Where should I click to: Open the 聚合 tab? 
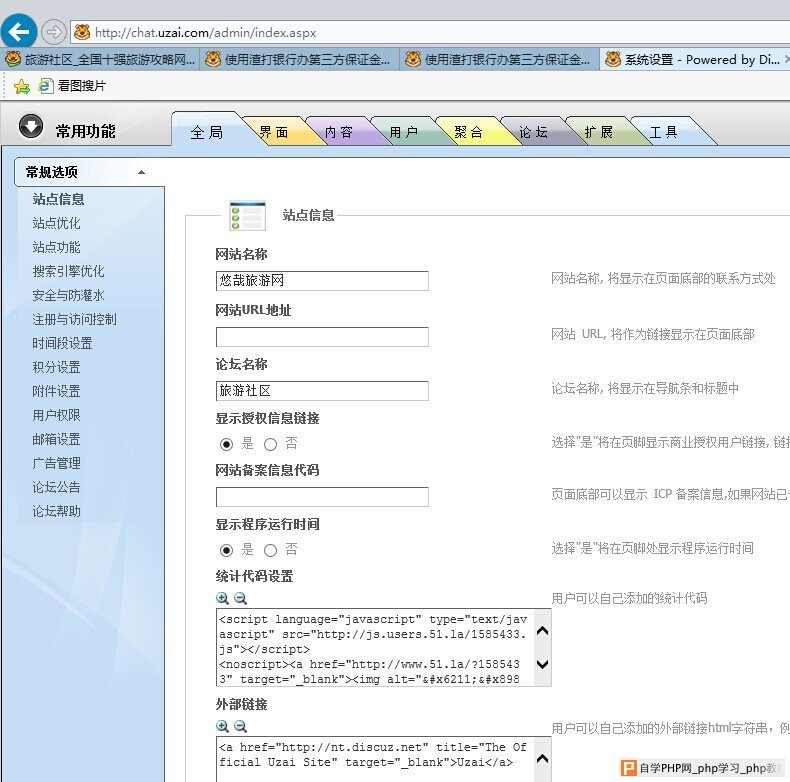pyautogui.click(x=469, y=132)
